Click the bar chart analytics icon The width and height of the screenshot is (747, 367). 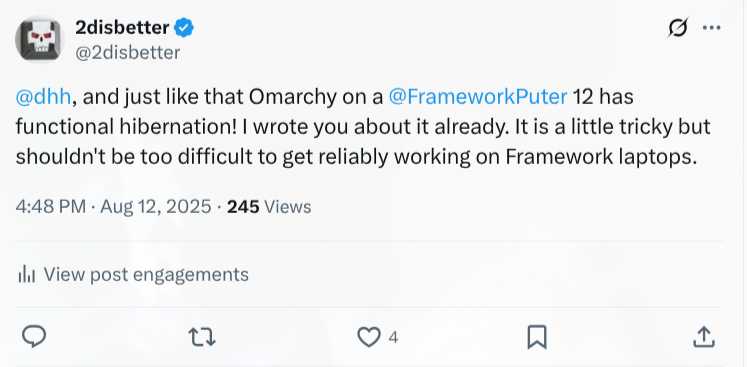26,275
